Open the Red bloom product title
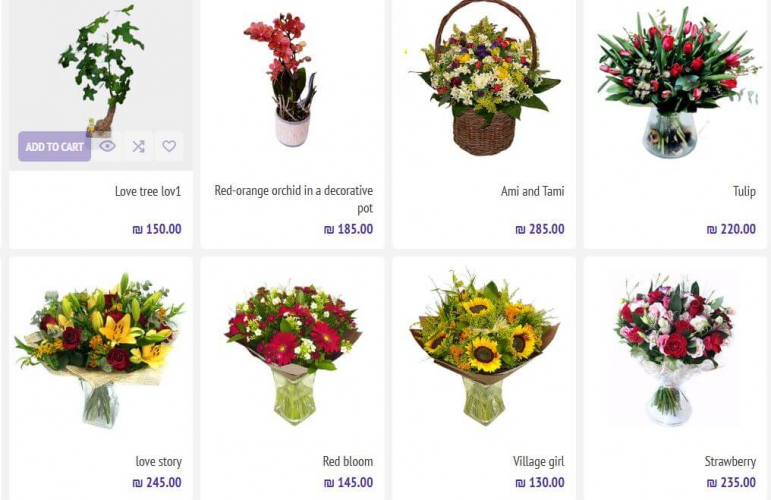The width and height of the screenshot is (771, 500). (348, 461)
